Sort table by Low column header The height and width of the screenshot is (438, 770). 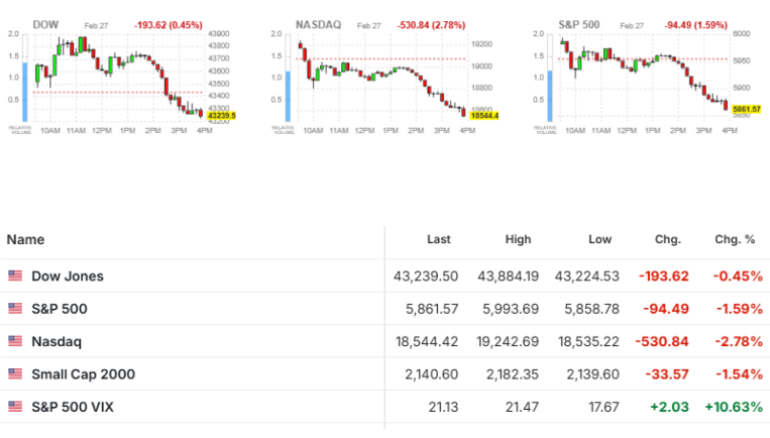[600, 239]
